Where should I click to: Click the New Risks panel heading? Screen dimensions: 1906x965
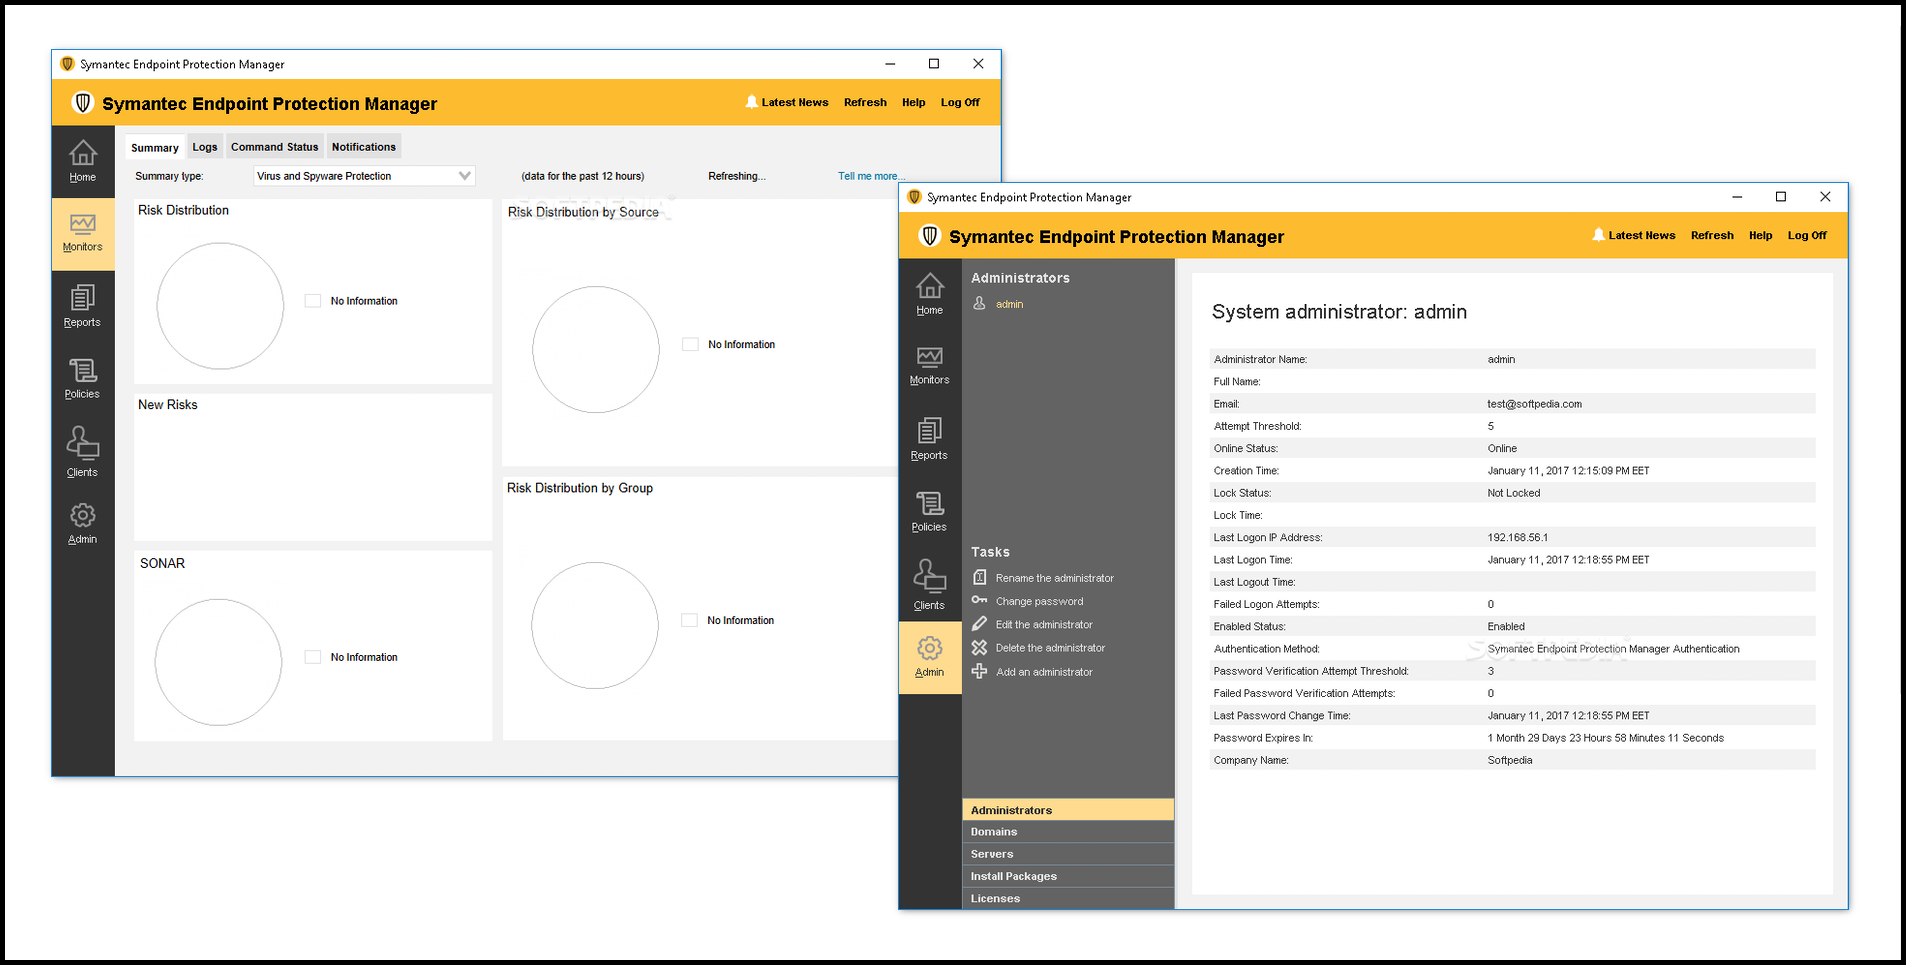[x=168, y=405]
